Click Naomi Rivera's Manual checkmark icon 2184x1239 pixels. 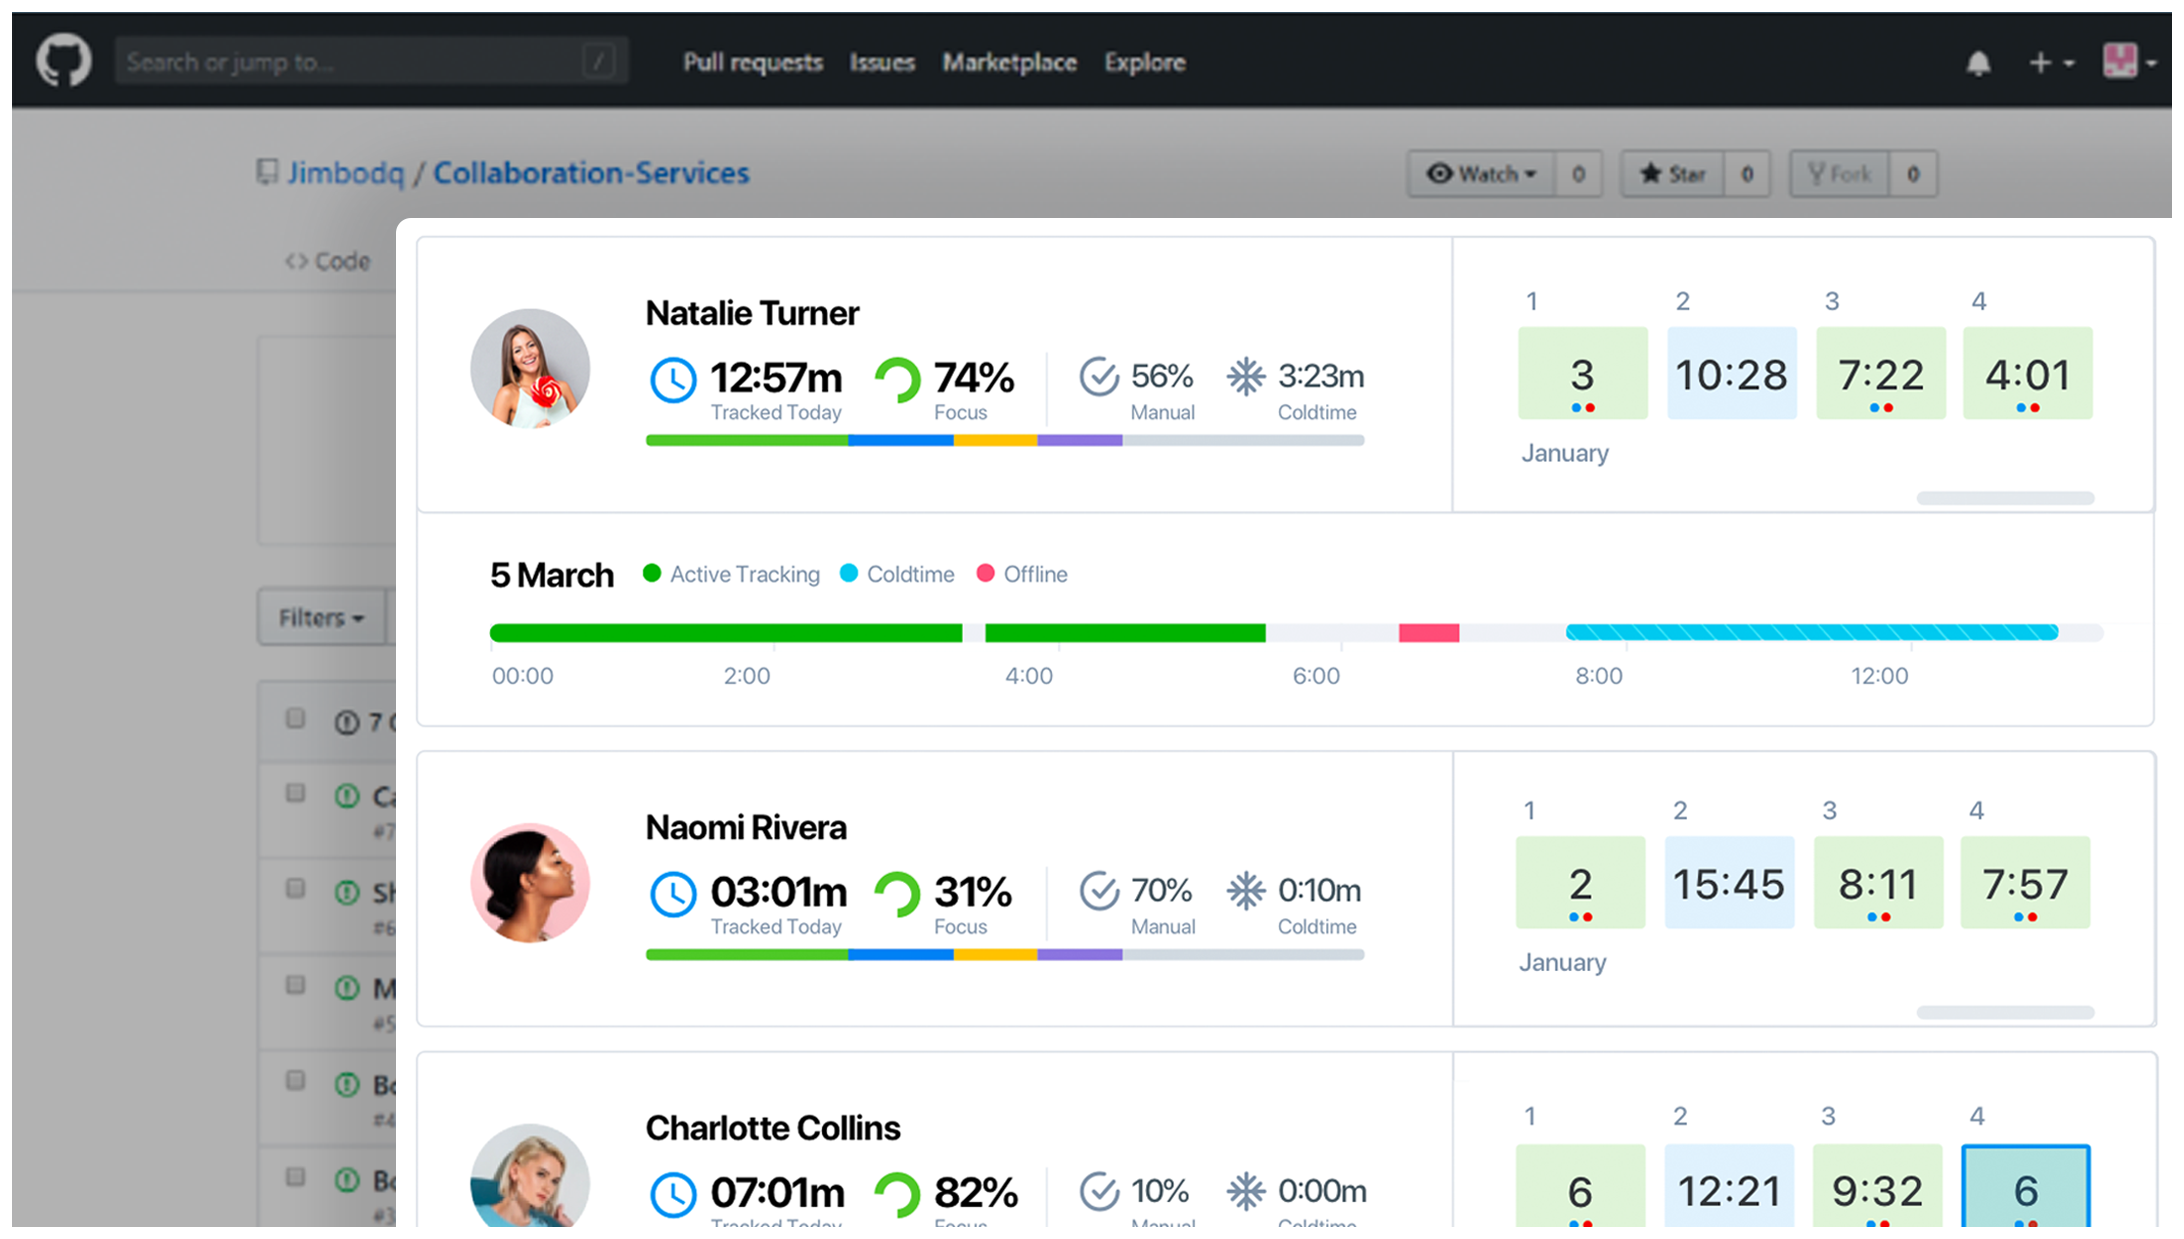(x=1099, y=891)
